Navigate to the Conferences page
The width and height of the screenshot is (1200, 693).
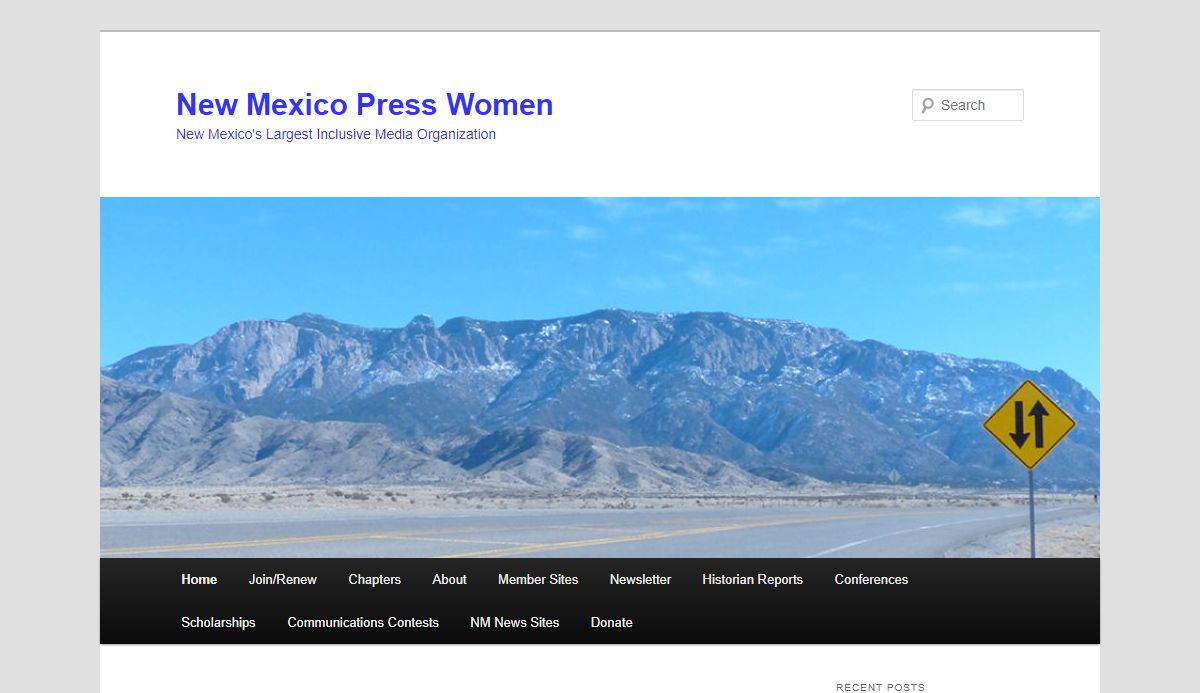871,579
